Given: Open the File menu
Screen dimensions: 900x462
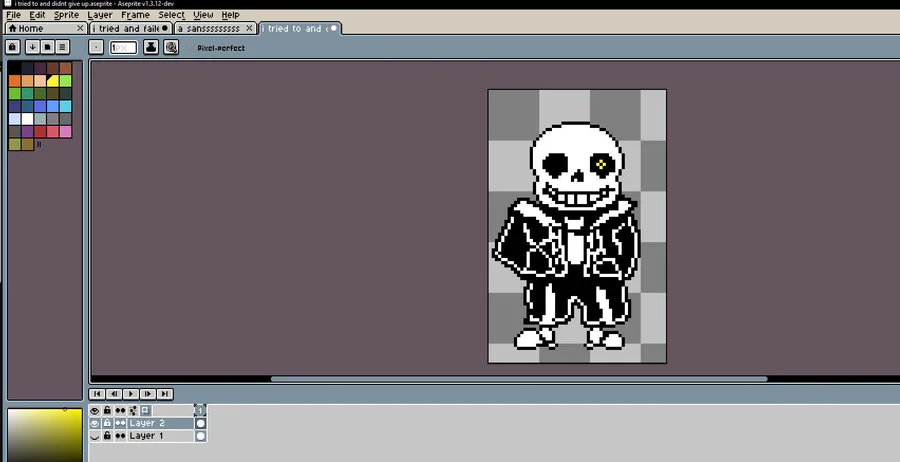Looking at the screenshot, I should pyautogui.click(x=13, y=15).
